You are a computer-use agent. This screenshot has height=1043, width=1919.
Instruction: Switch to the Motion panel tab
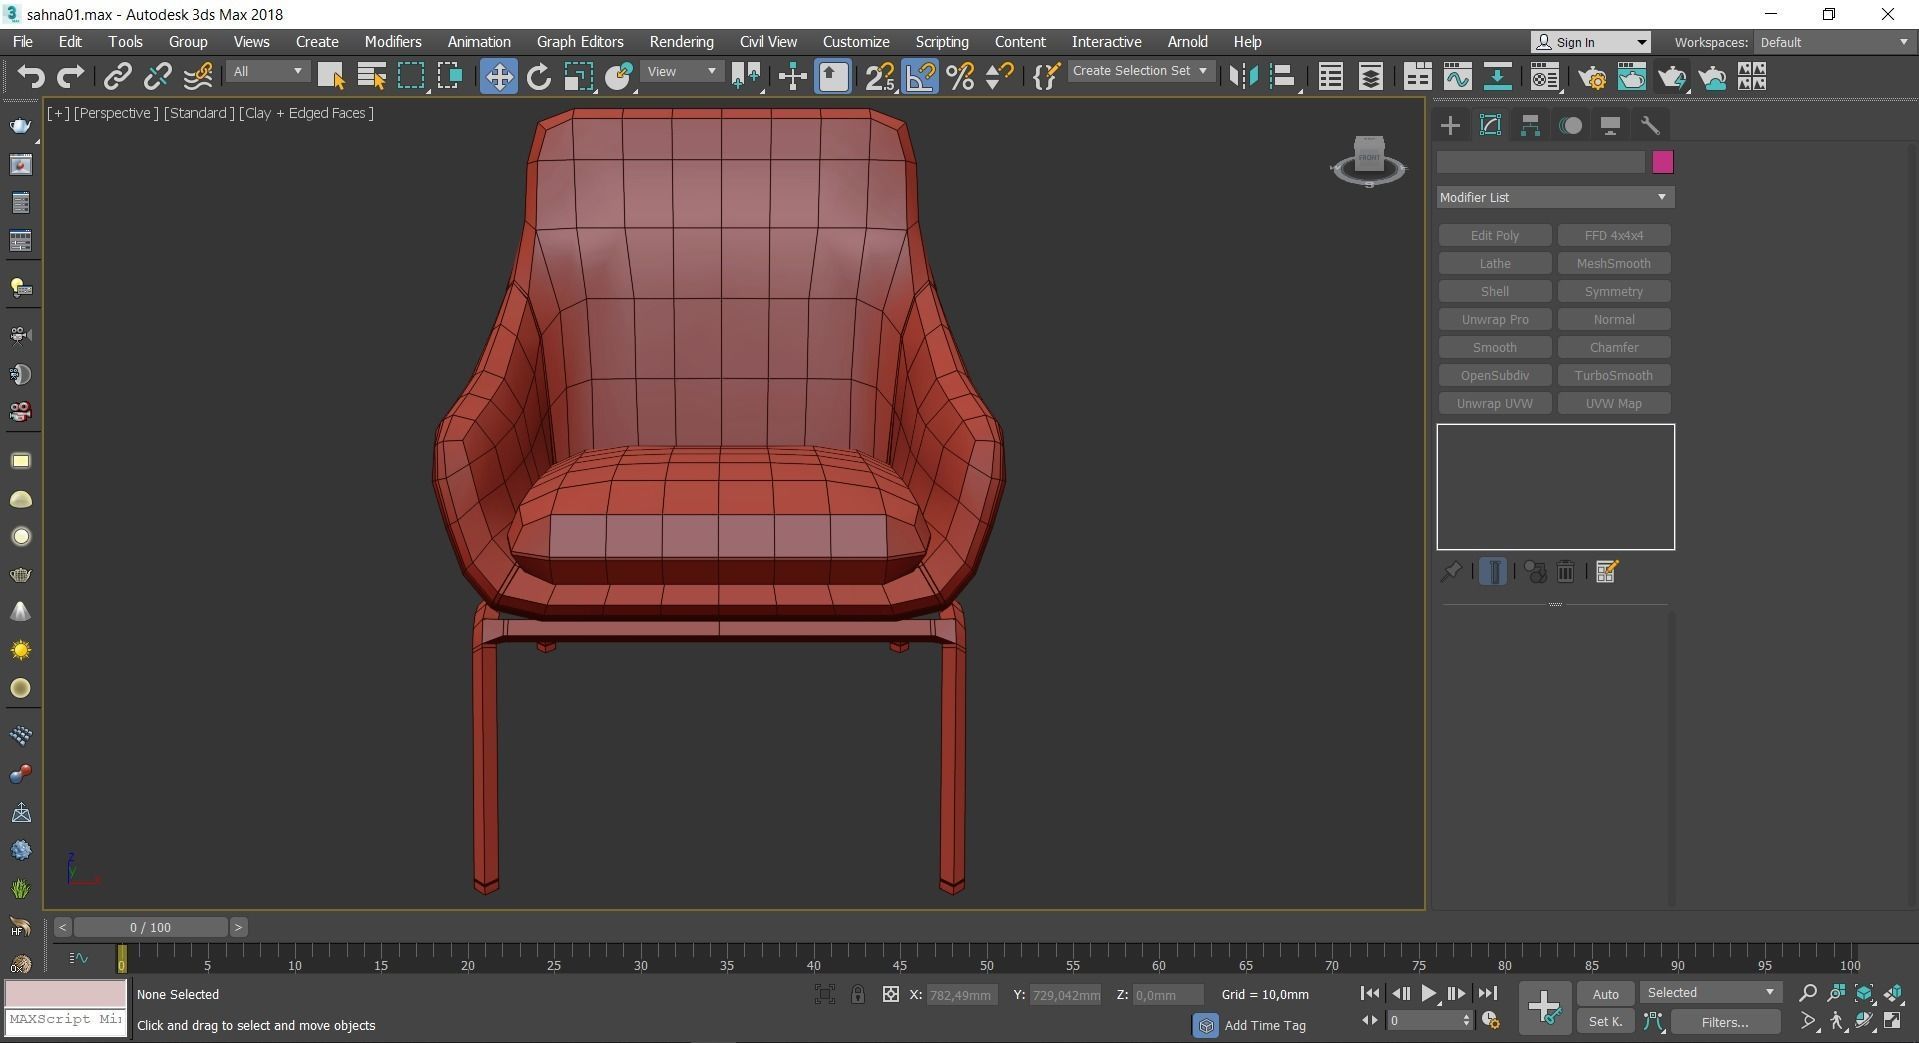coord(1571,125)
